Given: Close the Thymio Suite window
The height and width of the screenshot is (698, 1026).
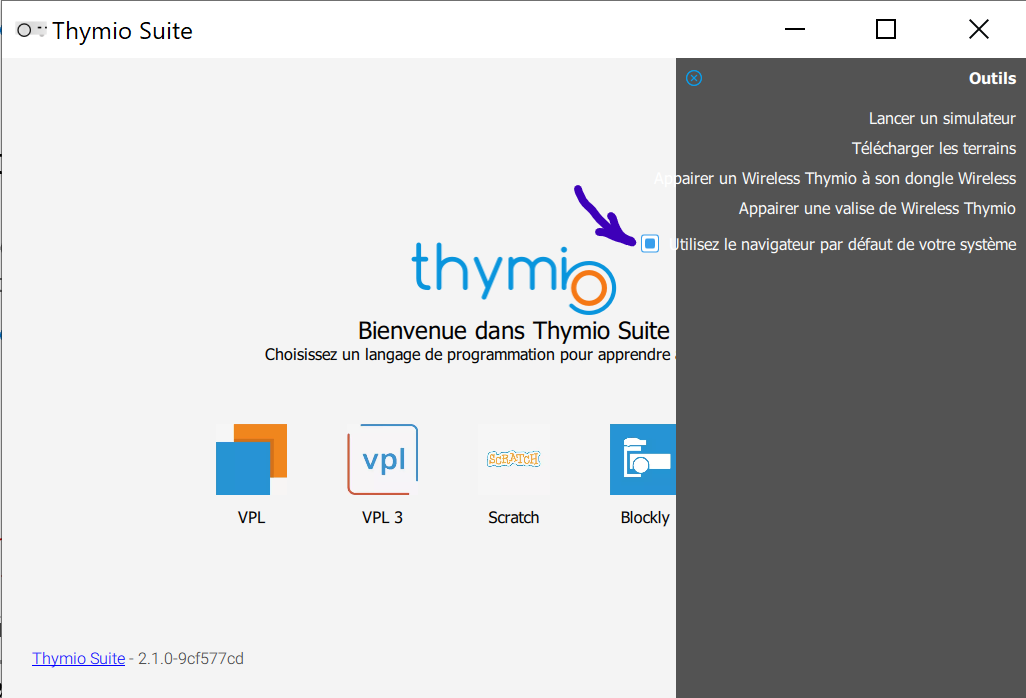Looking at the screenshot, I should coord(979,29).
